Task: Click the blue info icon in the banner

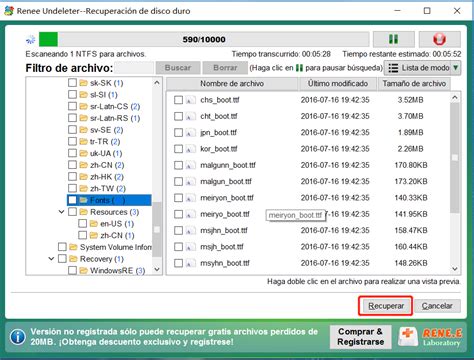Action: point(18,337)
